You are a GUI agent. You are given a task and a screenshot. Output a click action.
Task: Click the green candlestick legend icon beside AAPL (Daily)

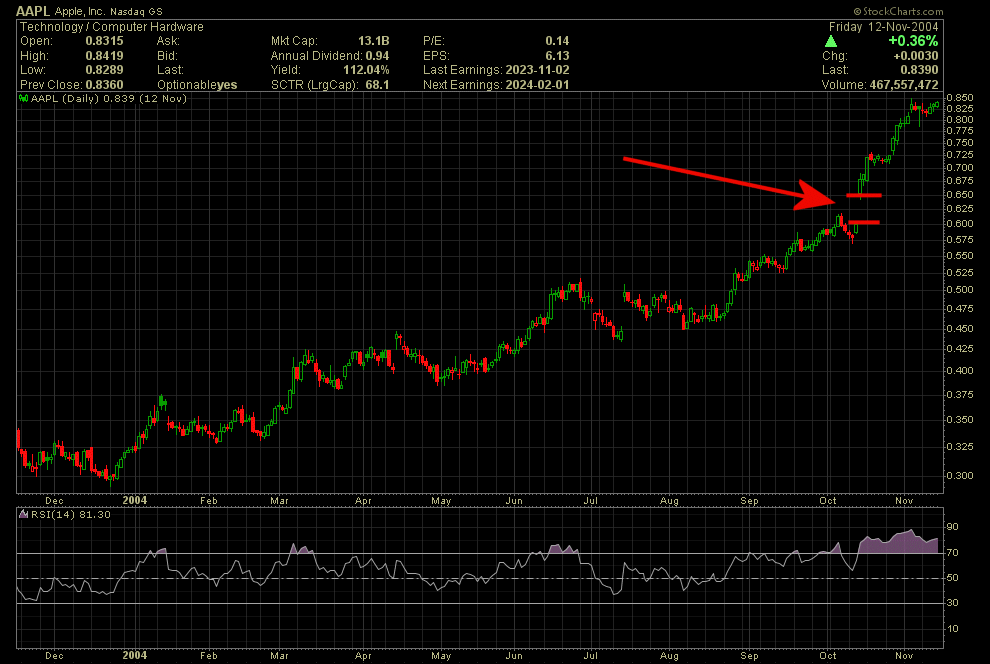coord(24,99)
